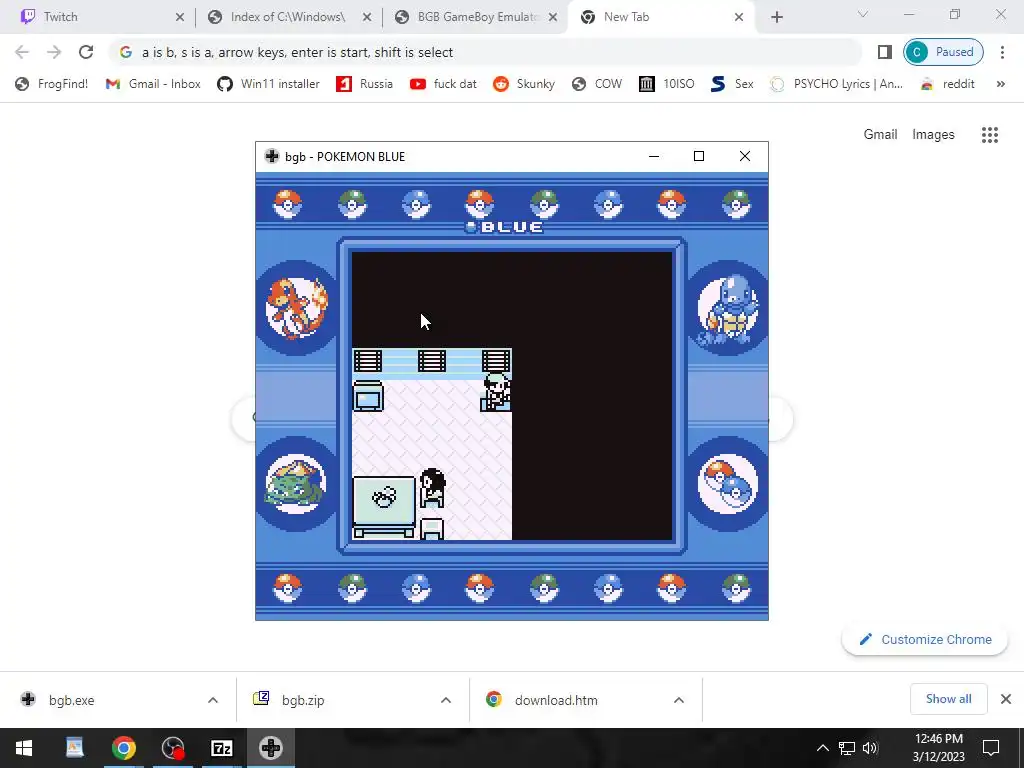Click the PC sprite in the game room
Screen dimensions: 1024x768
tap(368, 396)
